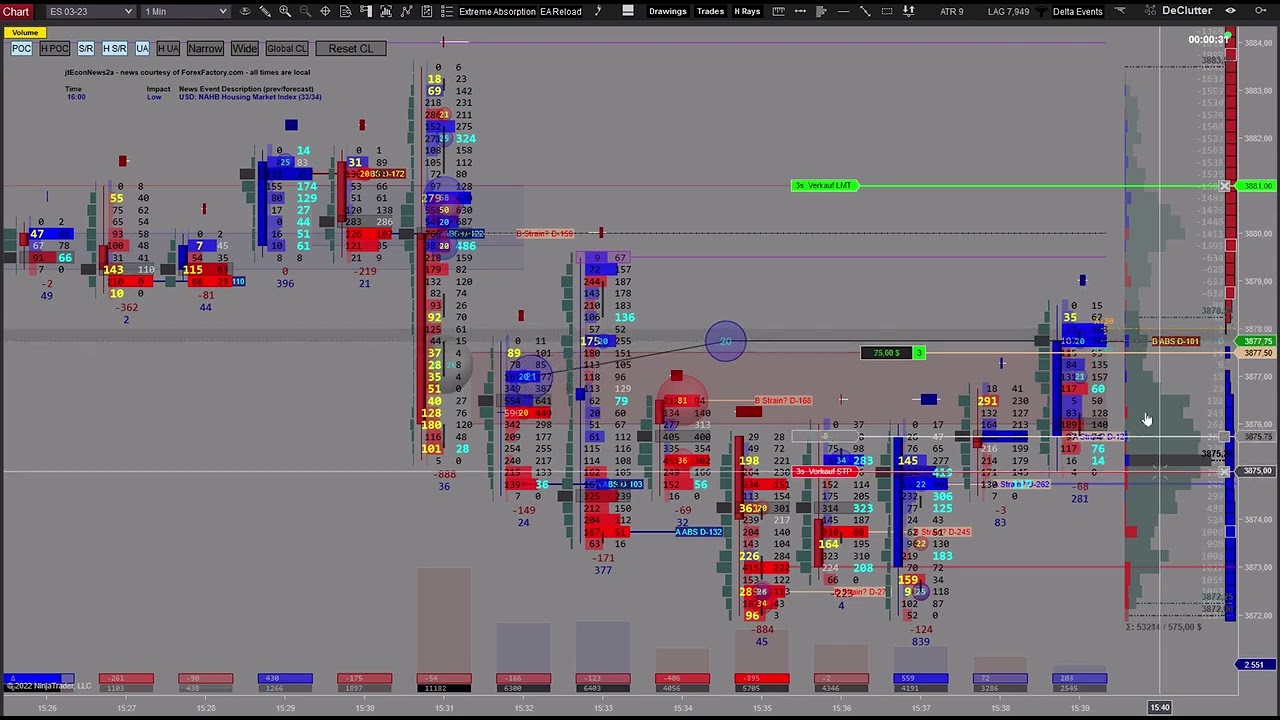Select the dashed rectangle tool
The width and height of the screenshot is (1280, 720).
click(887, 11)
